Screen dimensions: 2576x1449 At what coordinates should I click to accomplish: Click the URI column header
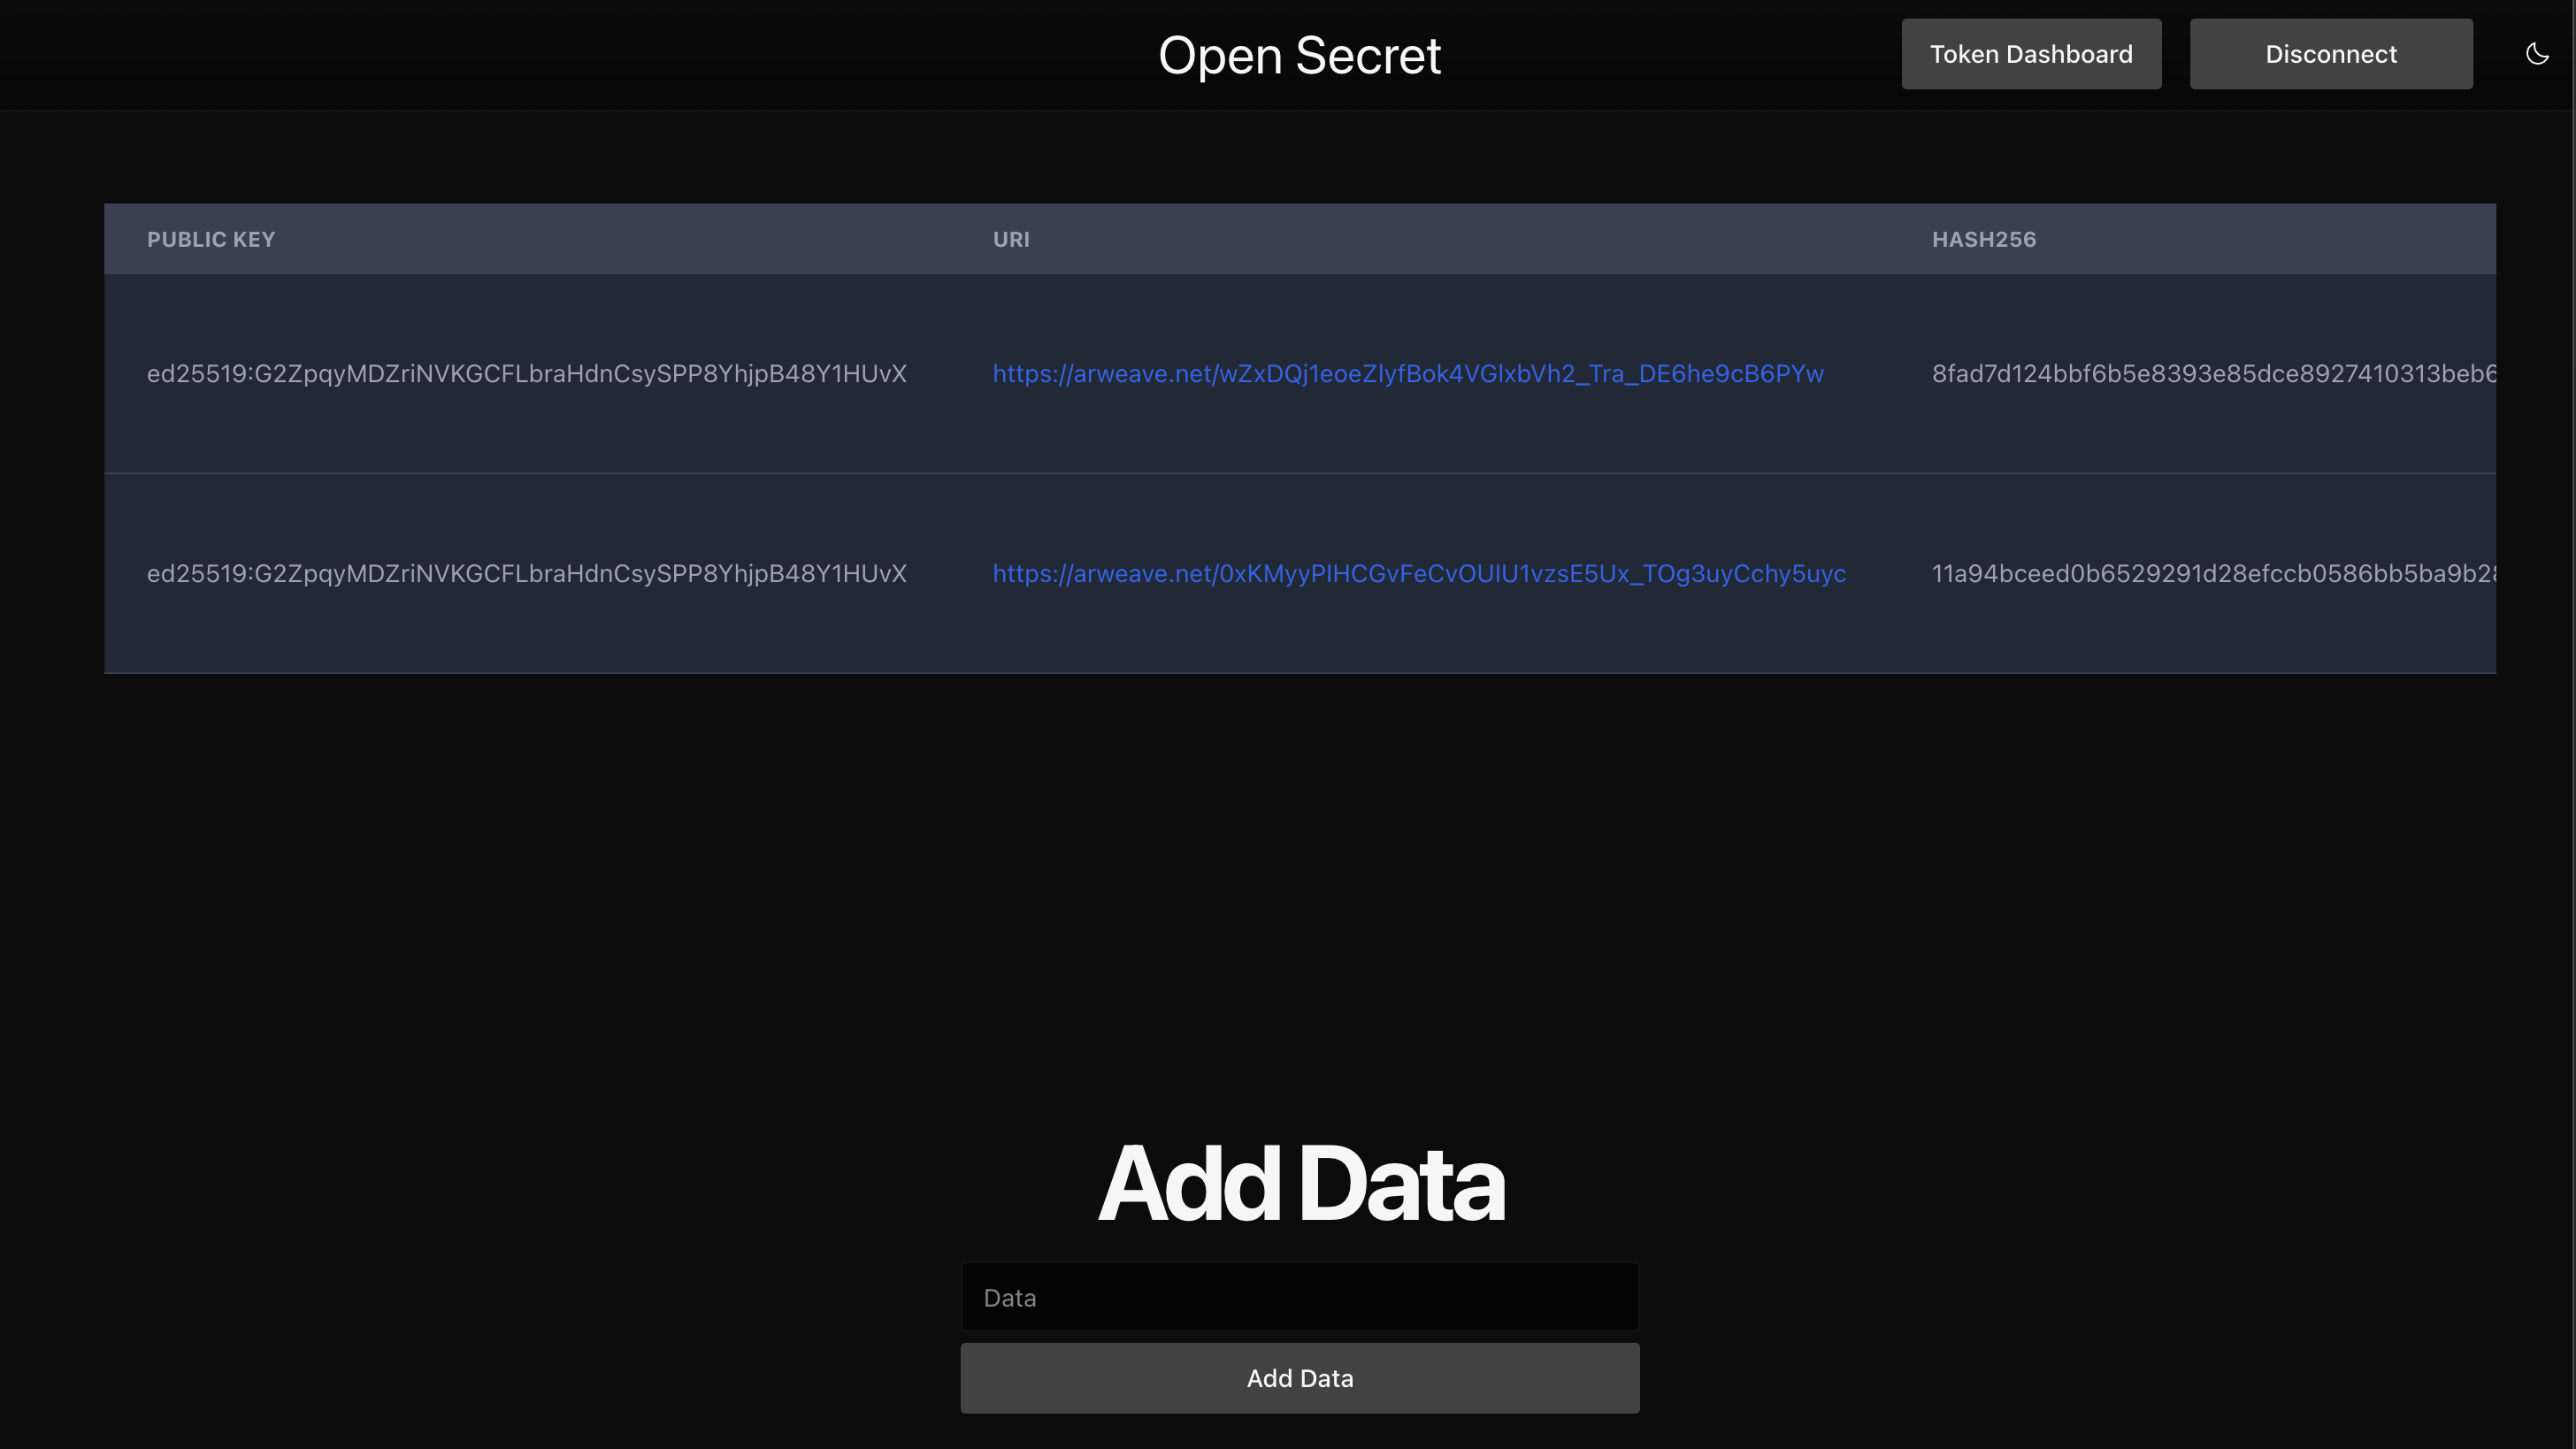coord(1010,240)
